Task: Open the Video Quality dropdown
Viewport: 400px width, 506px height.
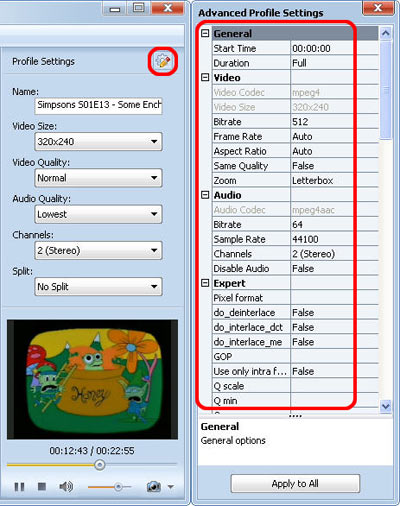Action: click(98, 178)
